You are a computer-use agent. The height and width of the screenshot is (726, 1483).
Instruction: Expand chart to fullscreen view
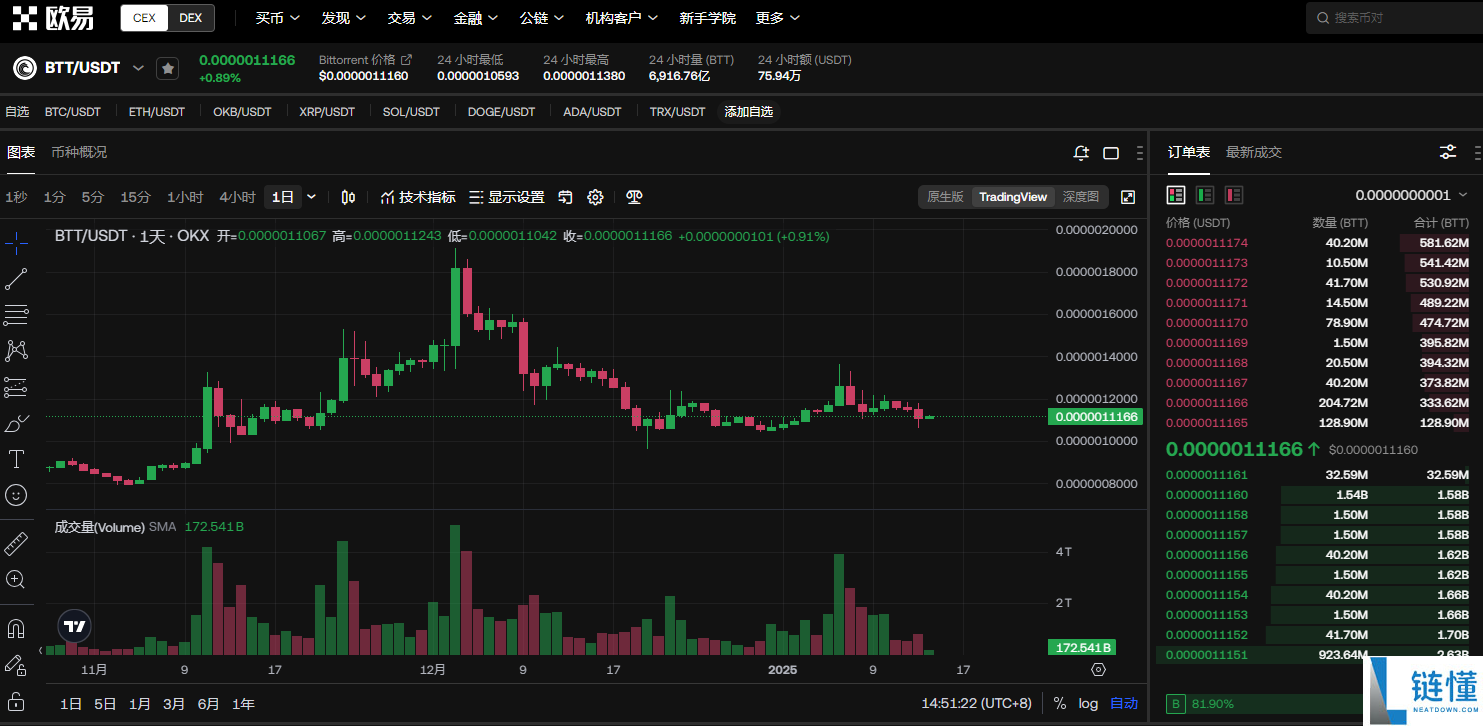[x=1128, y=197]
